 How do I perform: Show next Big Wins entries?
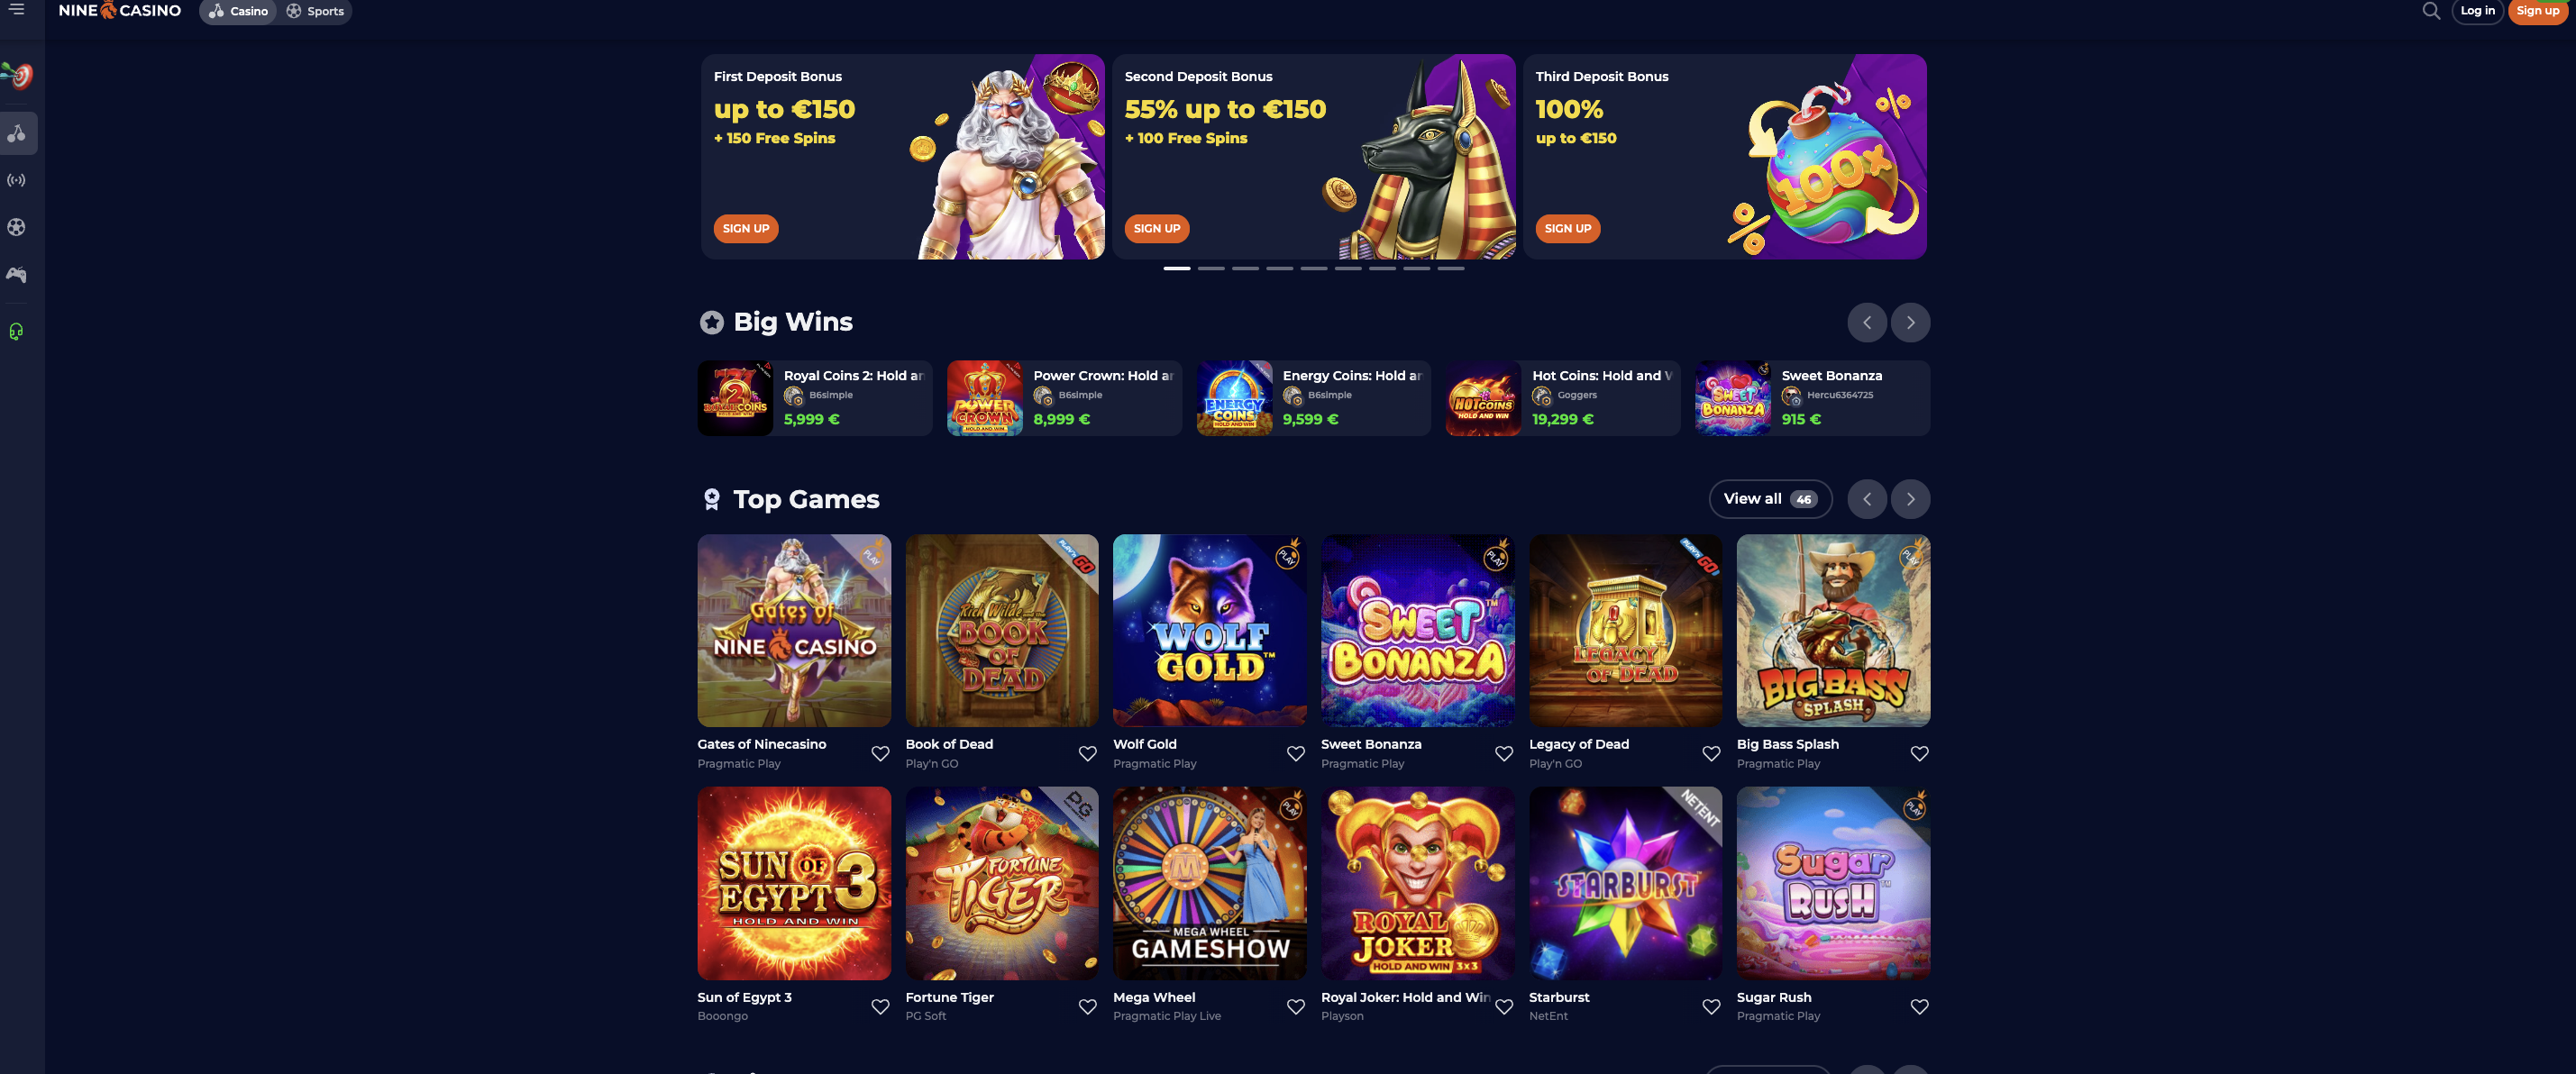click(x=1910, y=322)
